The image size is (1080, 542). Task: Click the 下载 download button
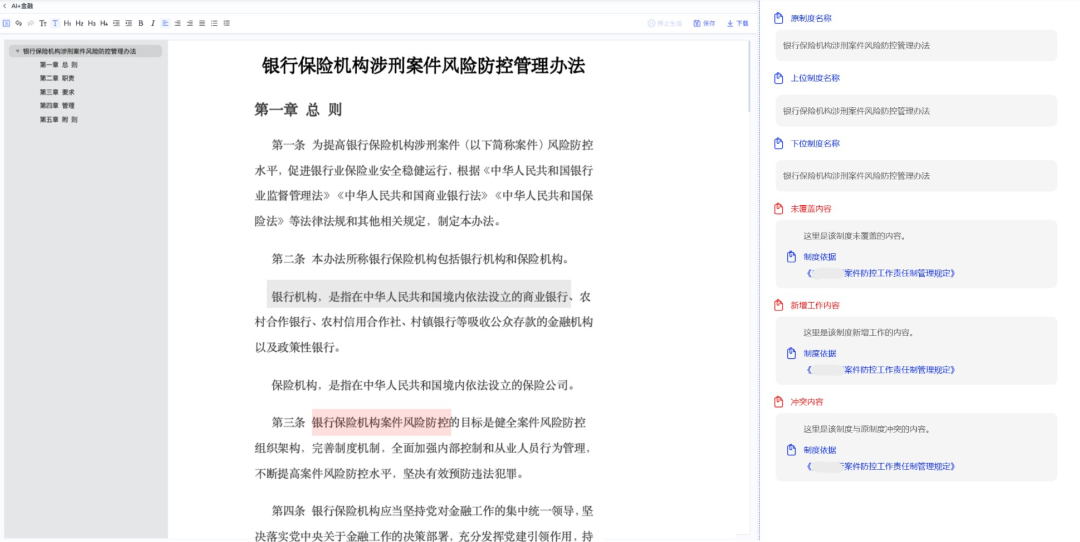(x=737, y=23)
